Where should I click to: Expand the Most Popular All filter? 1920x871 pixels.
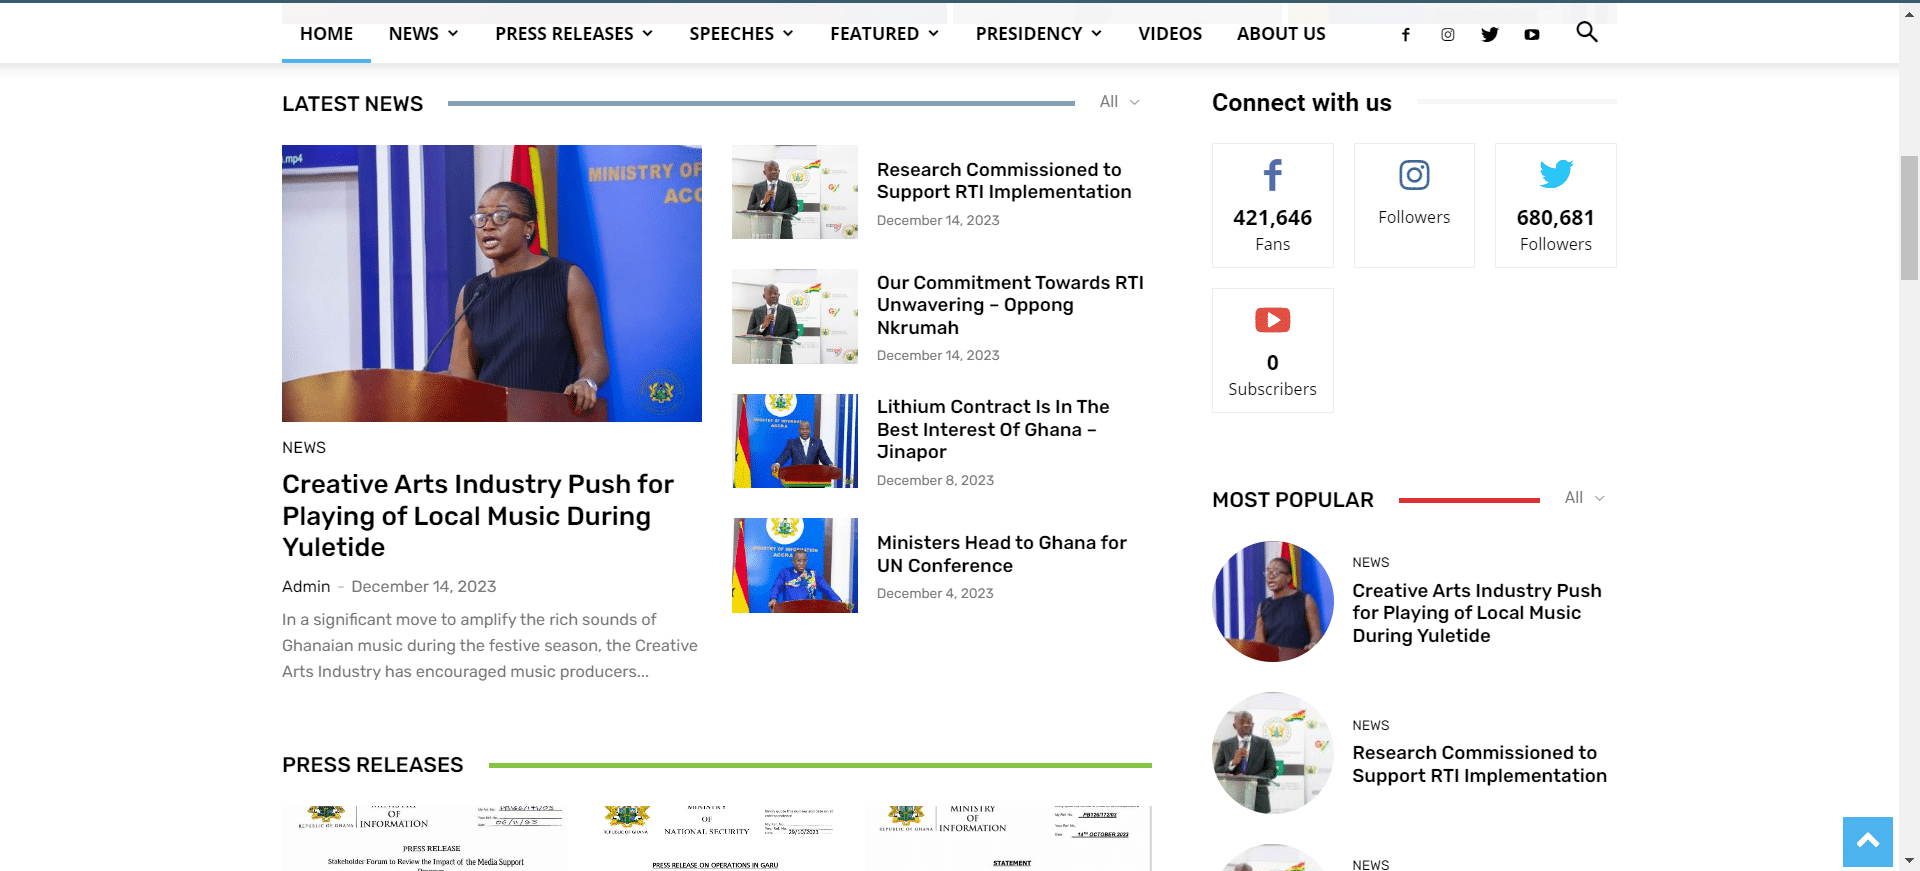coord(1584,498)
